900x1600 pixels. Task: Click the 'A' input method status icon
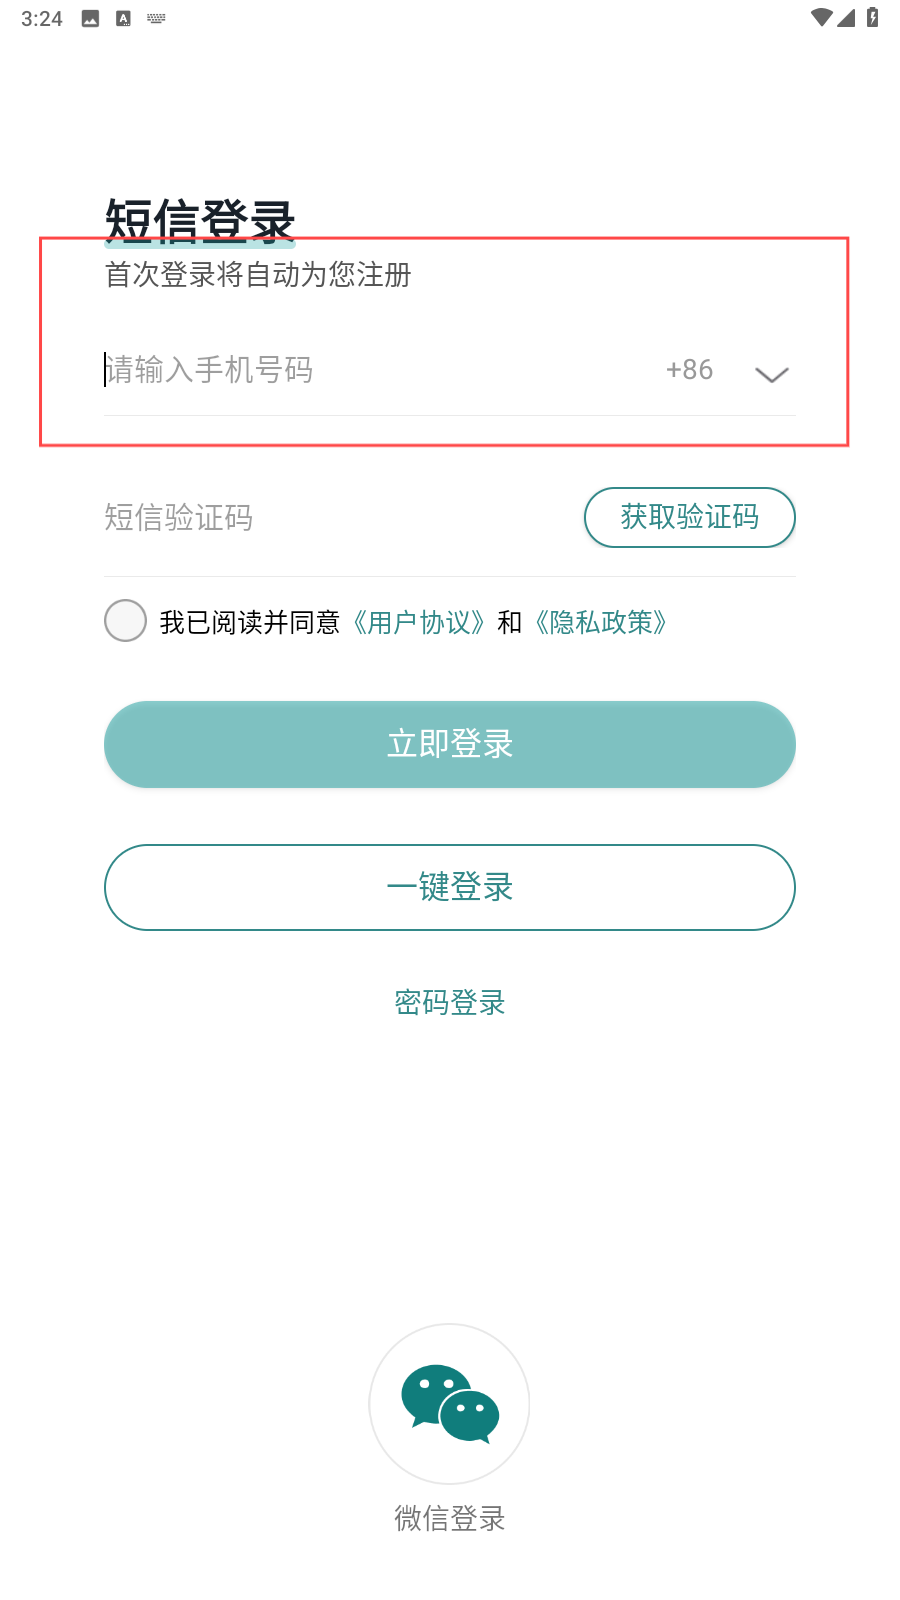(123, 18)
